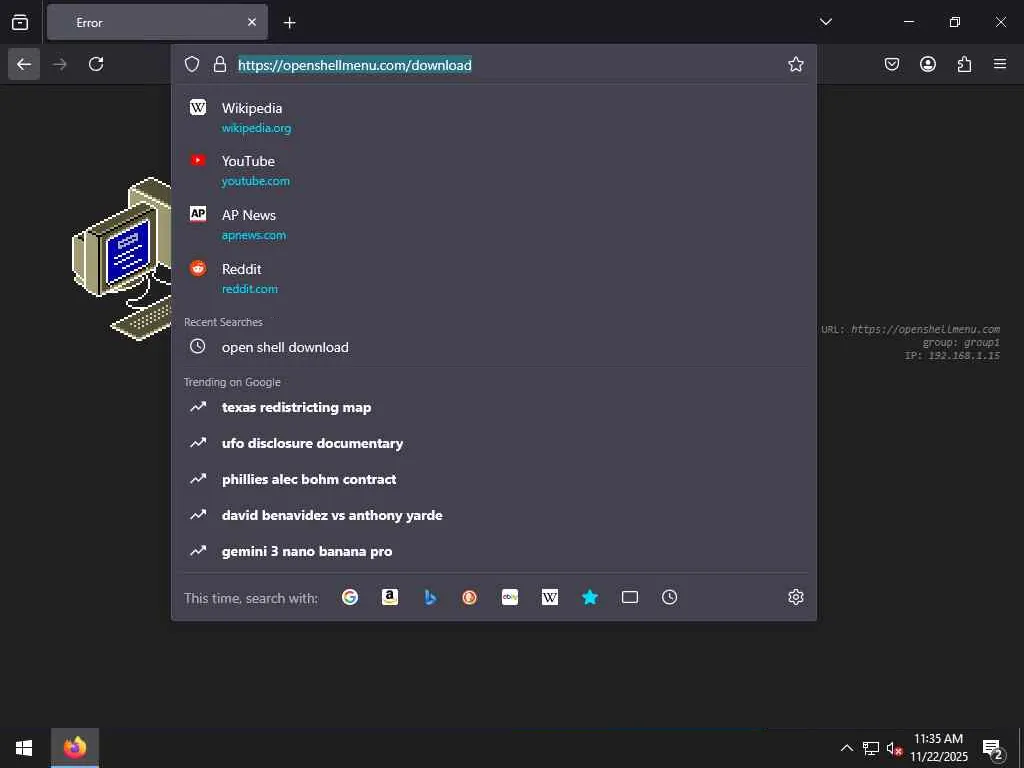Open the clock showing 11:35 AM
Image resolution: width=1024 pixels, height=768 pixels.
(x=939, y=748)
